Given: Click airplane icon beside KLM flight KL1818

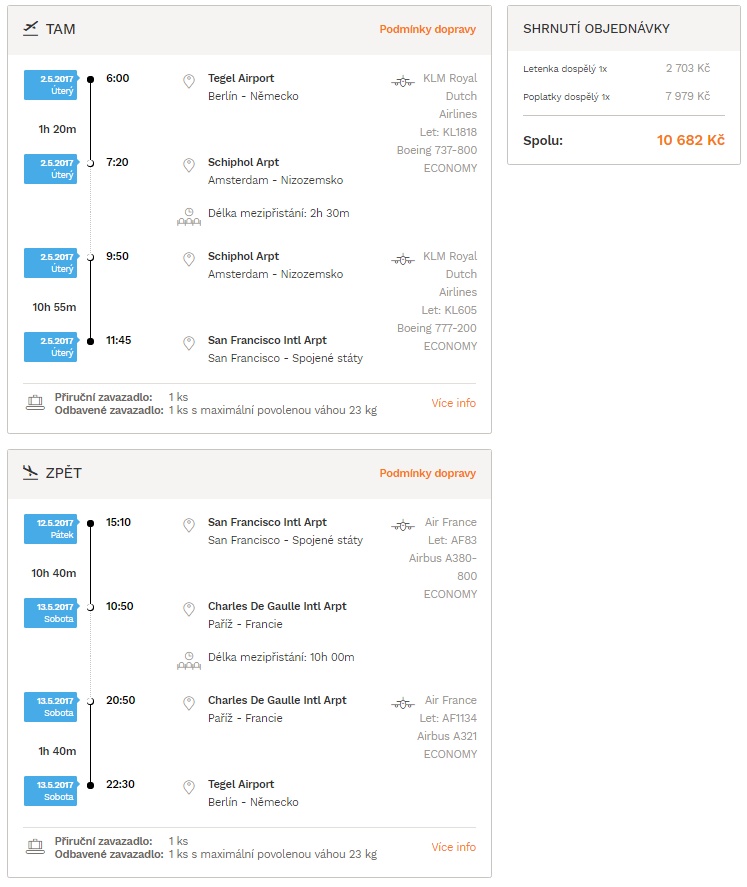Looking at the screenshot, I should tap(403, 81).
